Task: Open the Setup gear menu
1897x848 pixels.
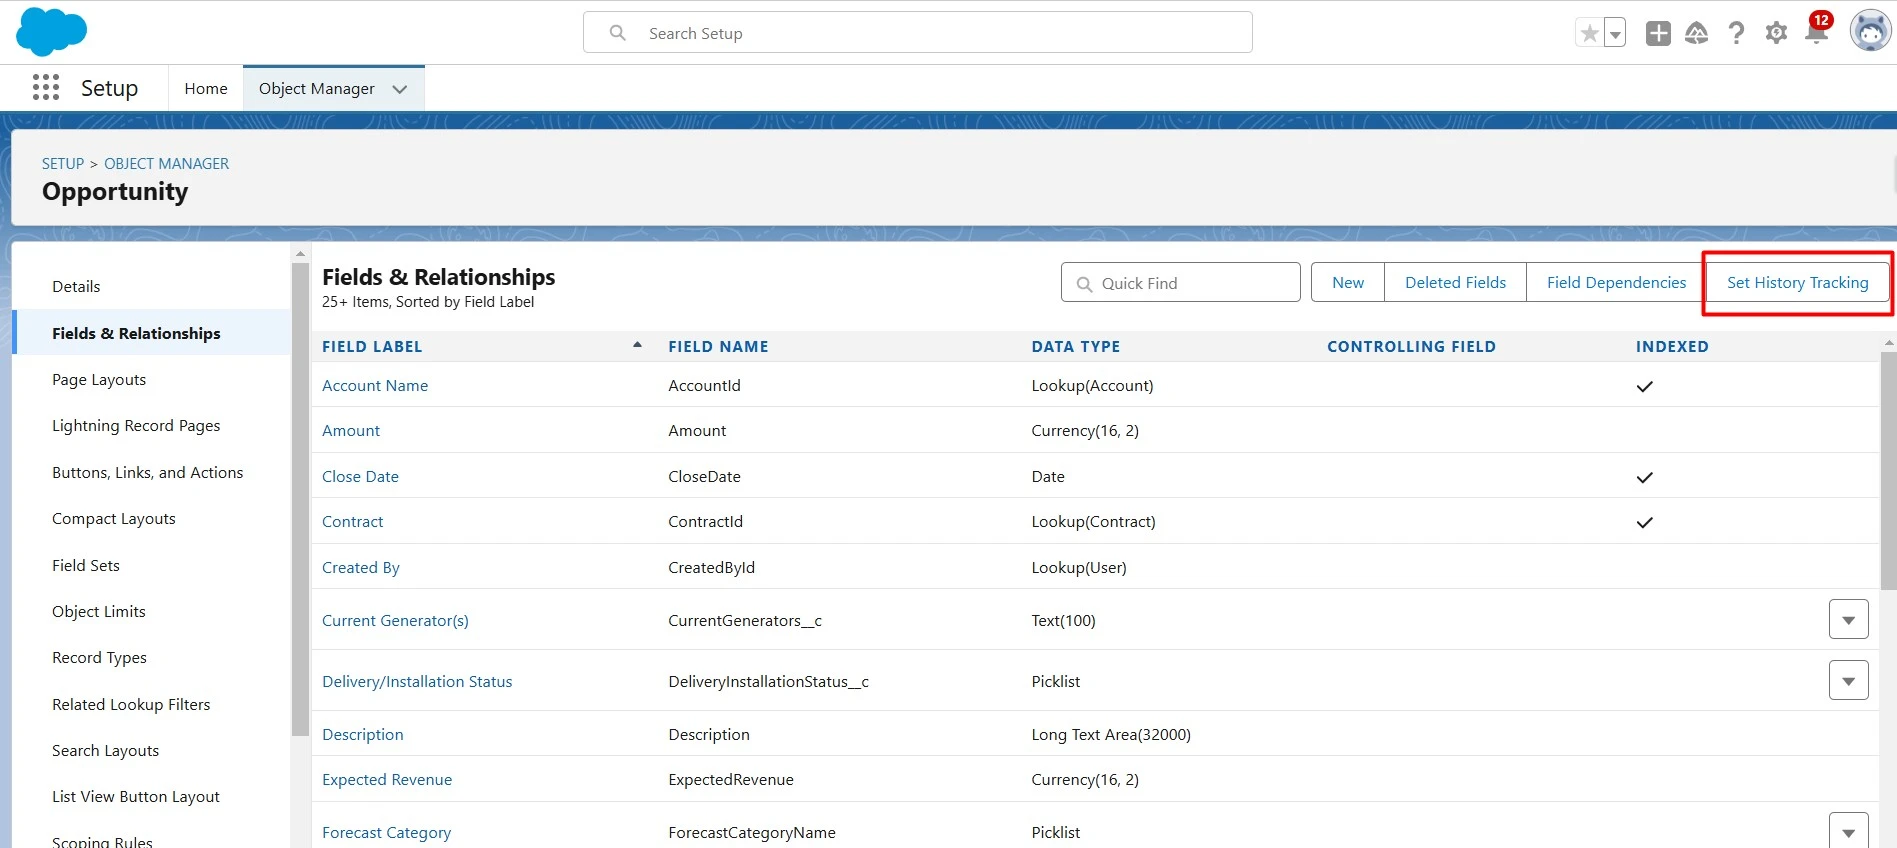Action: (x=1776, y=33)
